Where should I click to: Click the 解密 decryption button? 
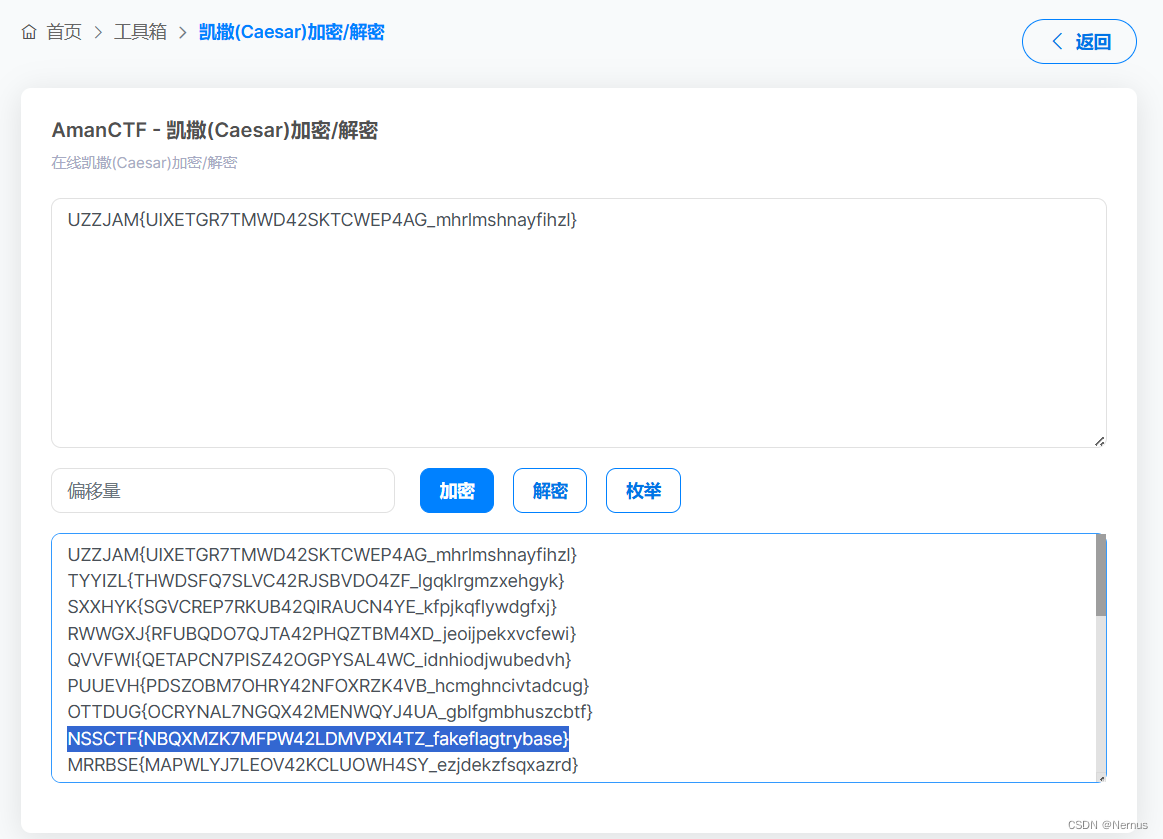(549, 490)
